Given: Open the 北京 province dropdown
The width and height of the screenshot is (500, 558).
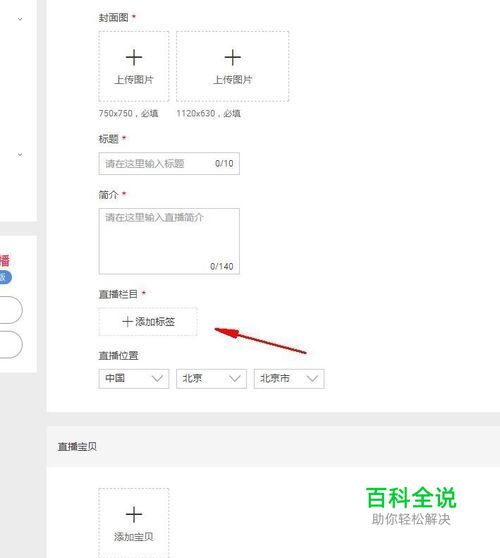Looking at the screenshot, I should [211, 379].
